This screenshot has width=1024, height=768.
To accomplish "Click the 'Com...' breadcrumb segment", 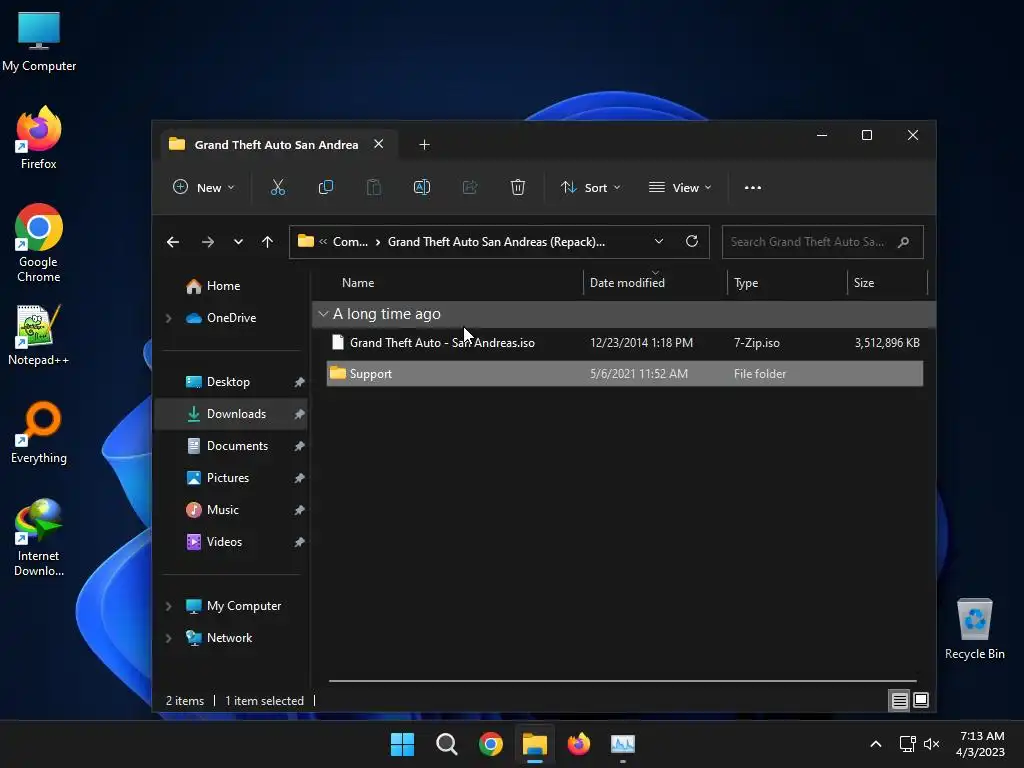I will click(x=350, y=242).
